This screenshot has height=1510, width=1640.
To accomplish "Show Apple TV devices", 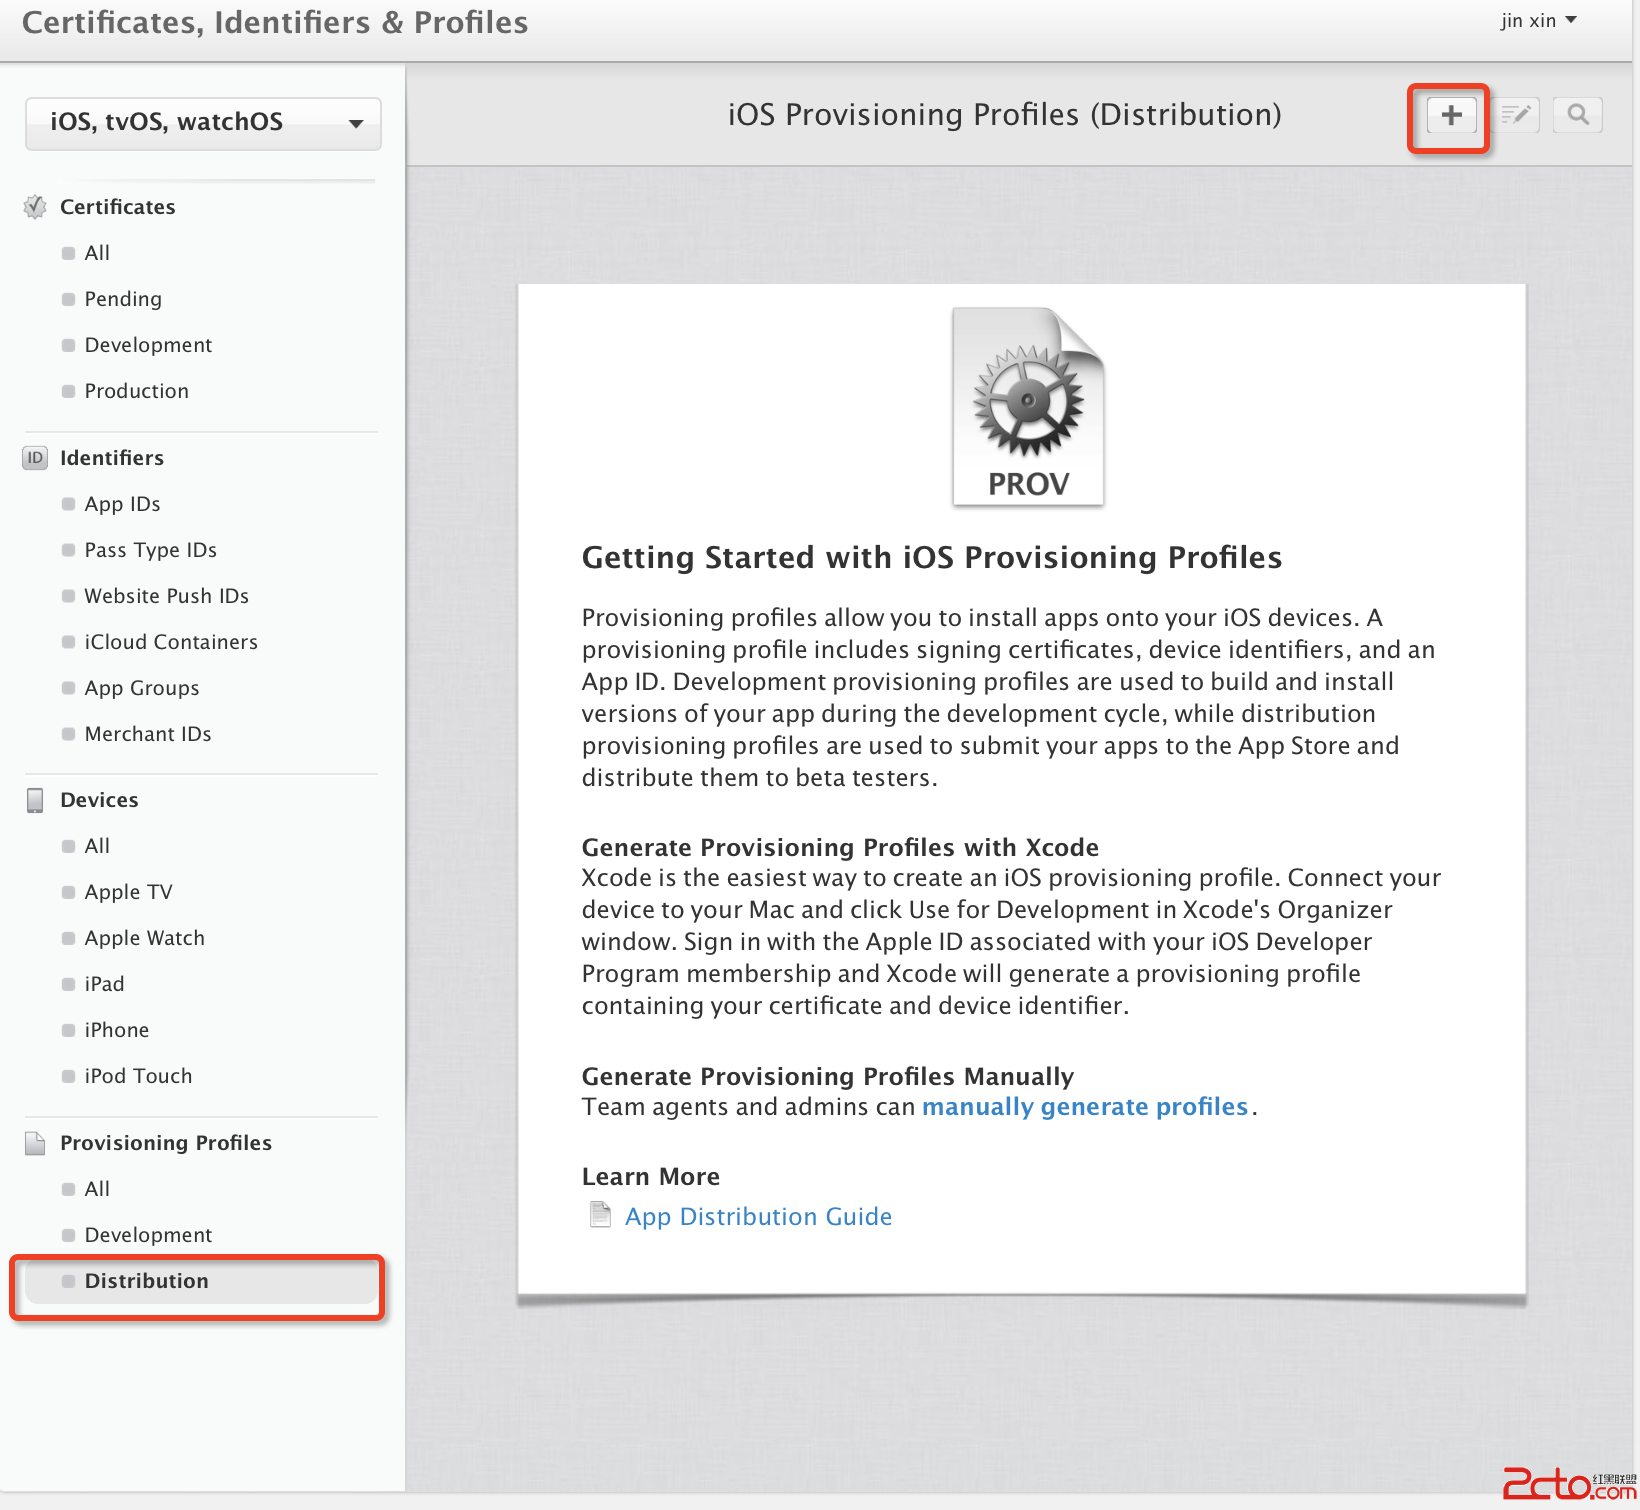I will (128, 892).
